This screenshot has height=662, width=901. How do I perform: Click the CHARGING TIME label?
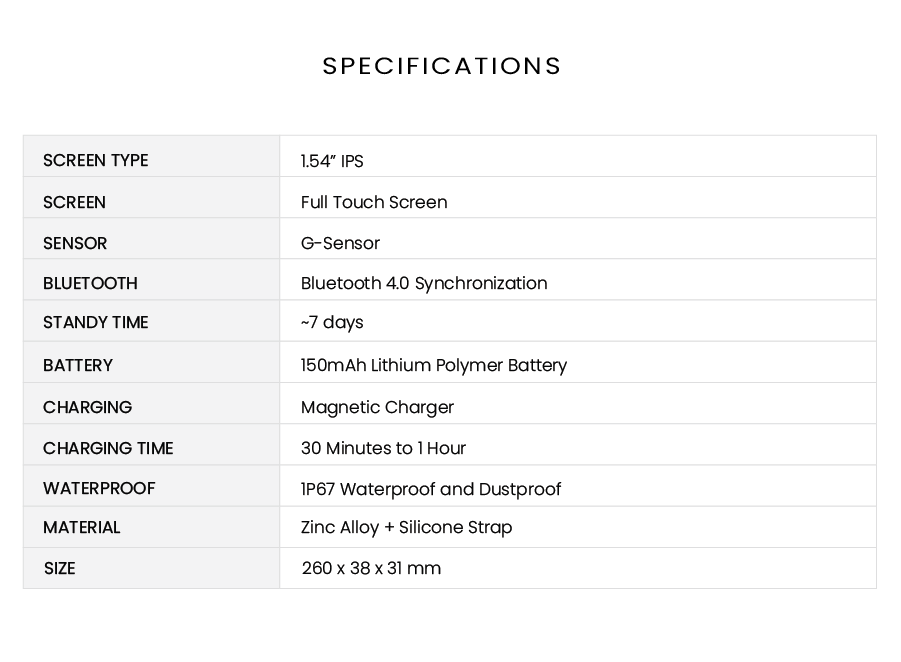tap(108, 448)
